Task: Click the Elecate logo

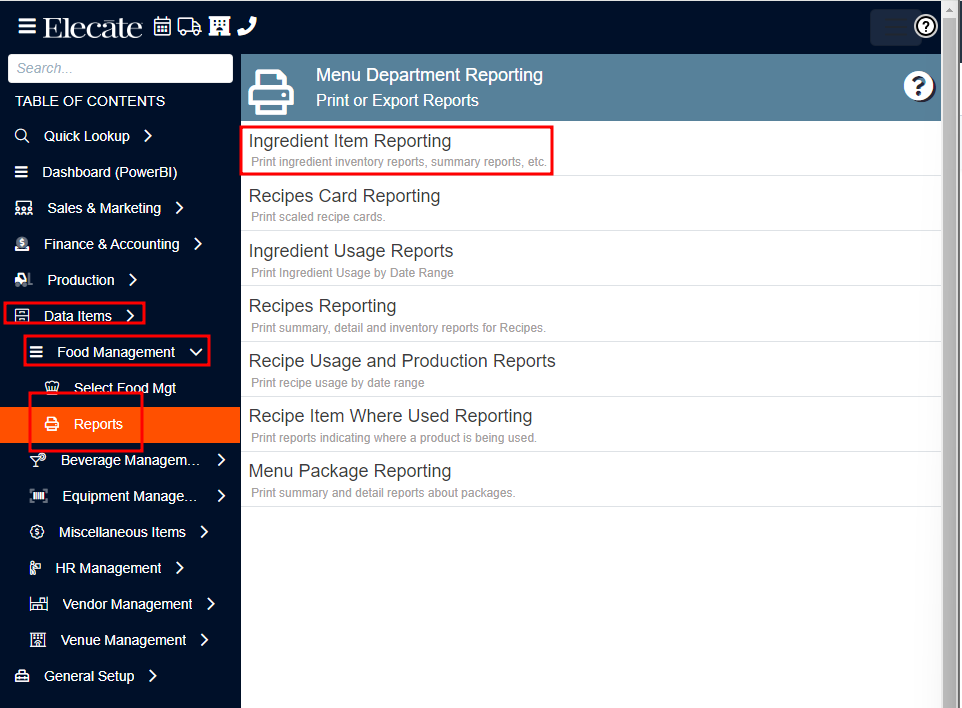Action: pos(93,27)
